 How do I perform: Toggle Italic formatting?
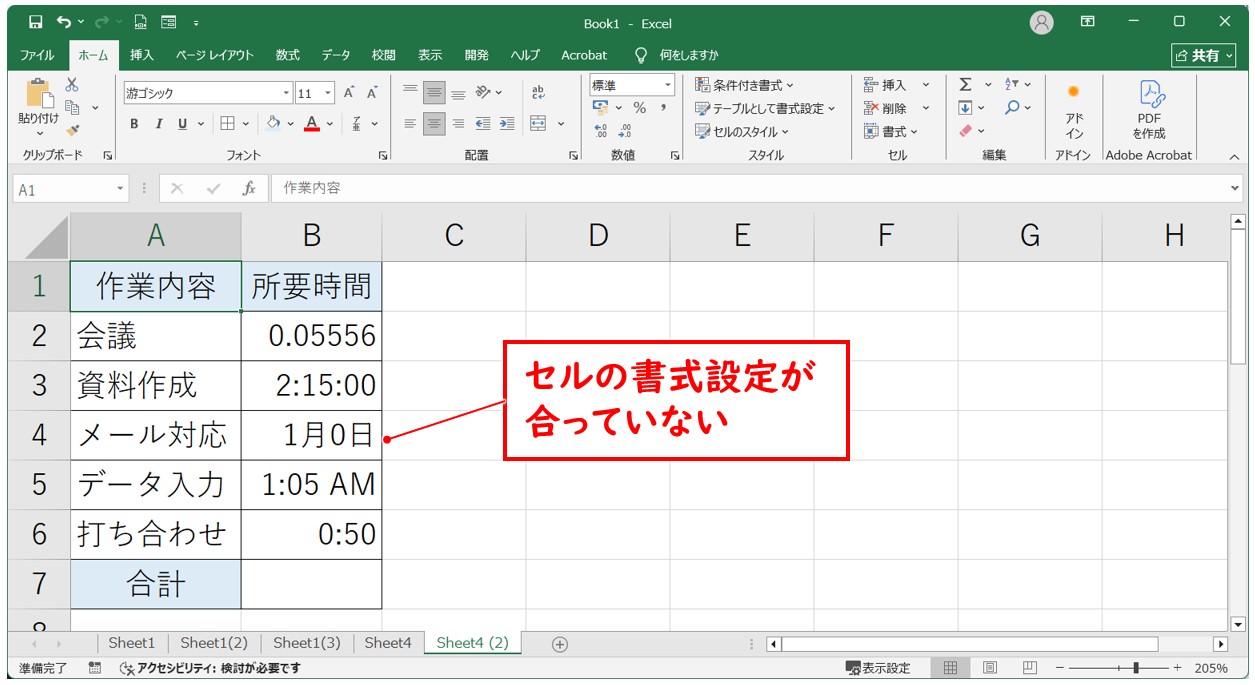pyautogui.click(x=158, y=124)
